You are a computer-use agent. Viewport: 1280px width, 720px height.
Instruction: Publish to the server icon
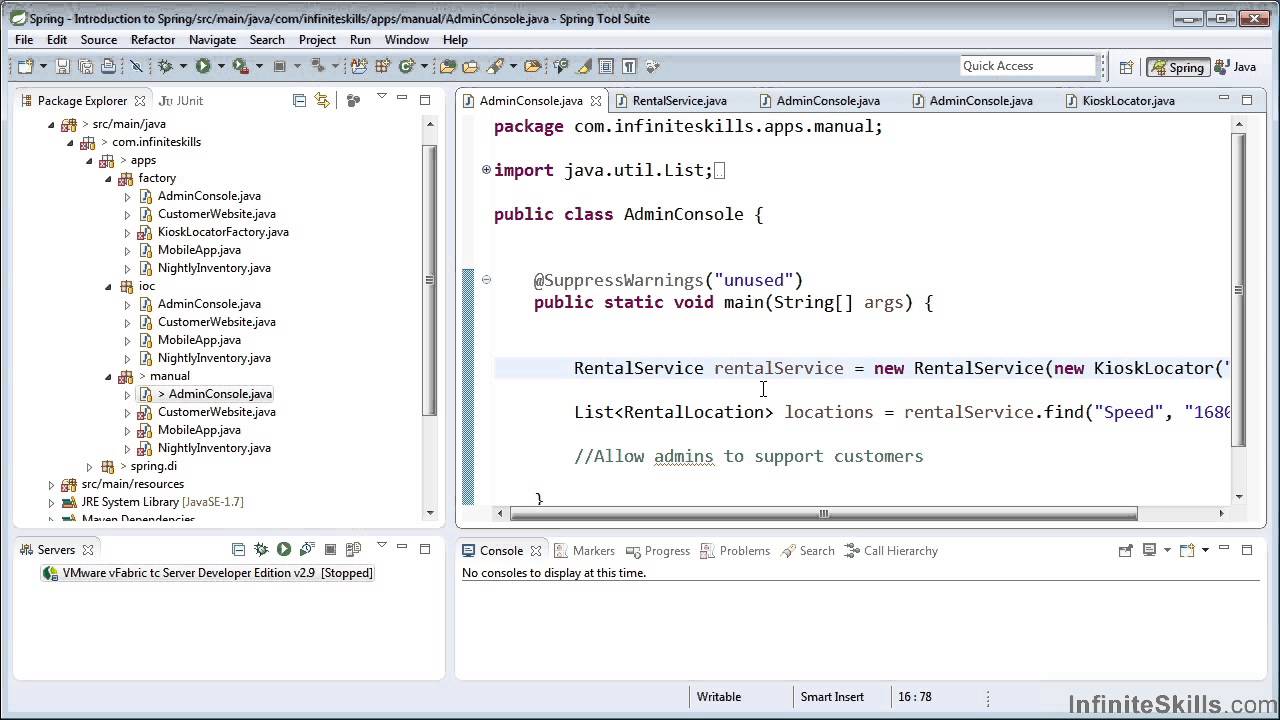click(353, 549)
